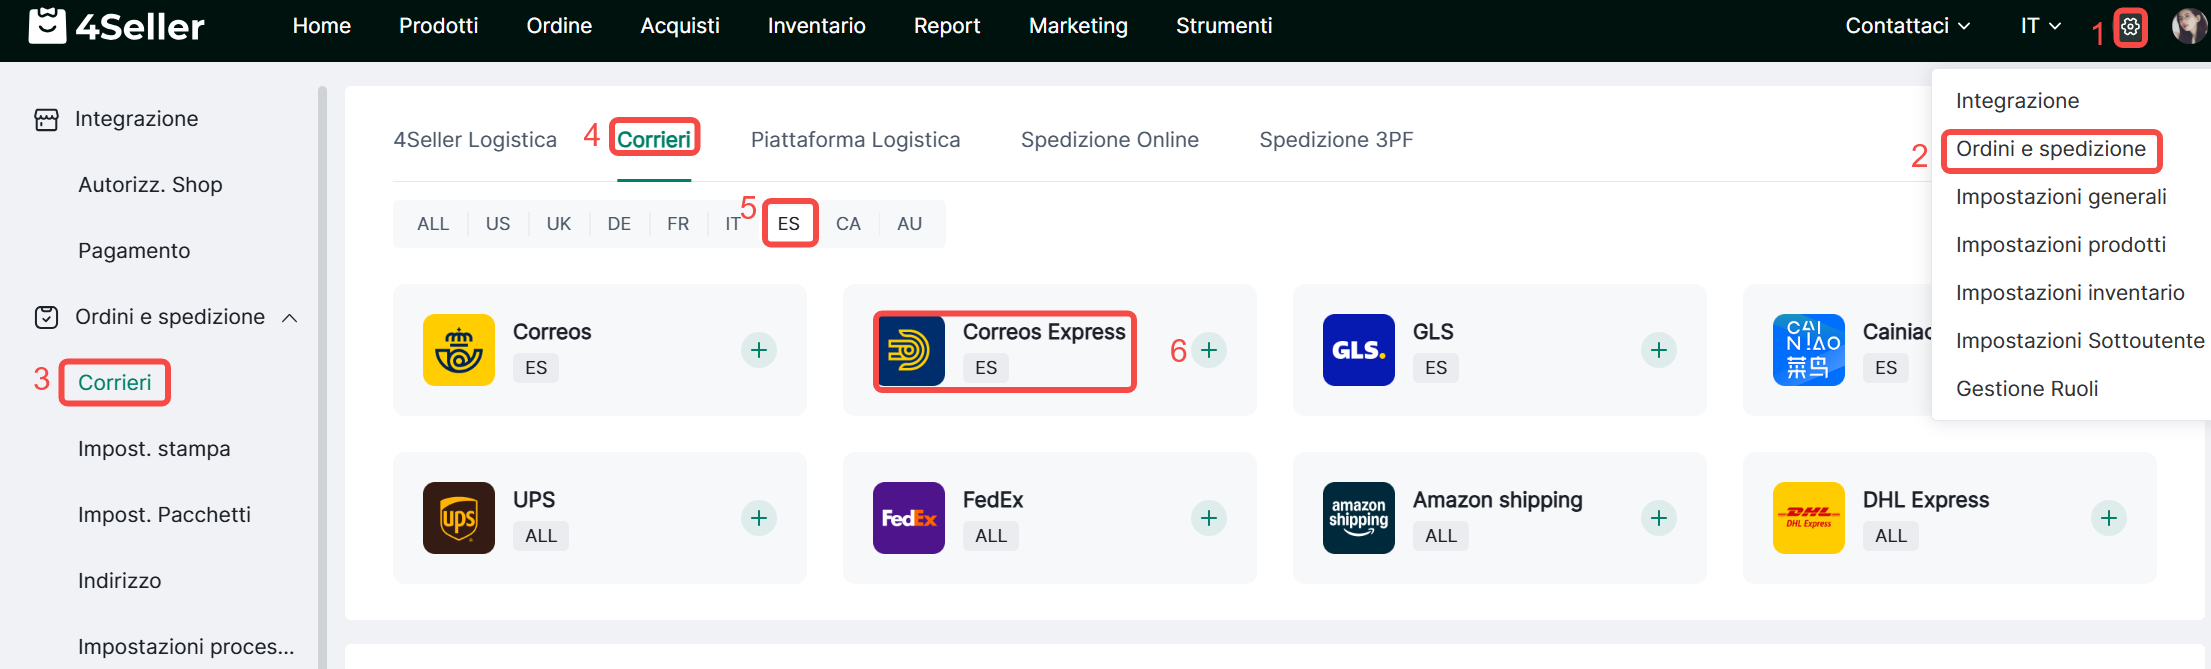Choose Ordini e spedizione in settings menu
This screenshot has width=2211, height=669.
pyautogui.click(x=2050, y=149)
